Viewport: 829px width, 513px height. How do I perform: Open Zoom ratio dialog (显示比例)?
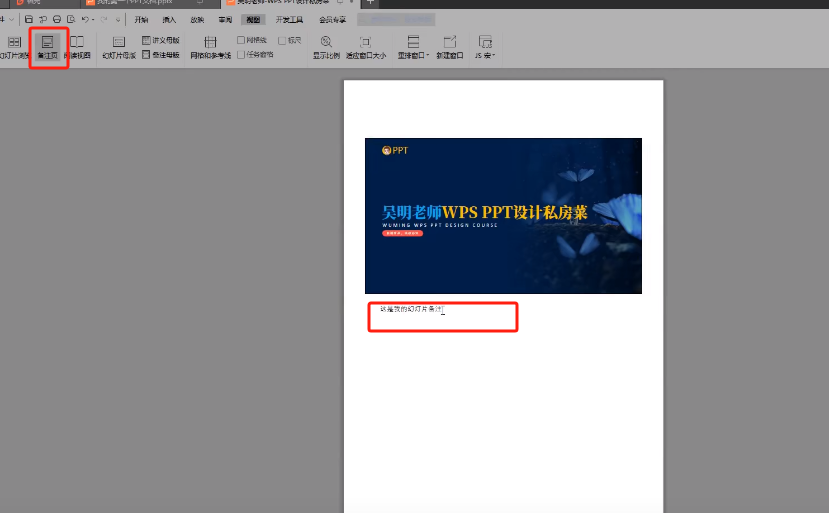326,47
